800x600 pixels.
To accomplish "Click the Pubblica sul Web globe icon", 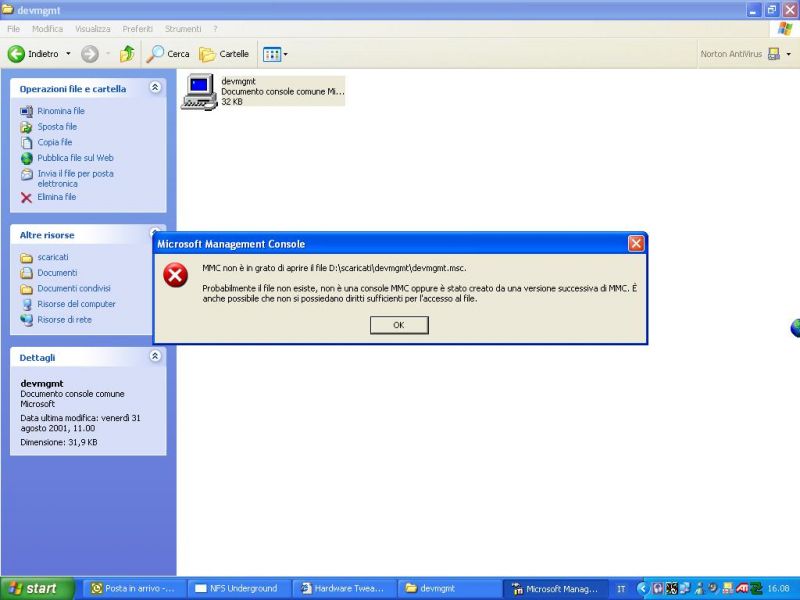I will (27, 158).
